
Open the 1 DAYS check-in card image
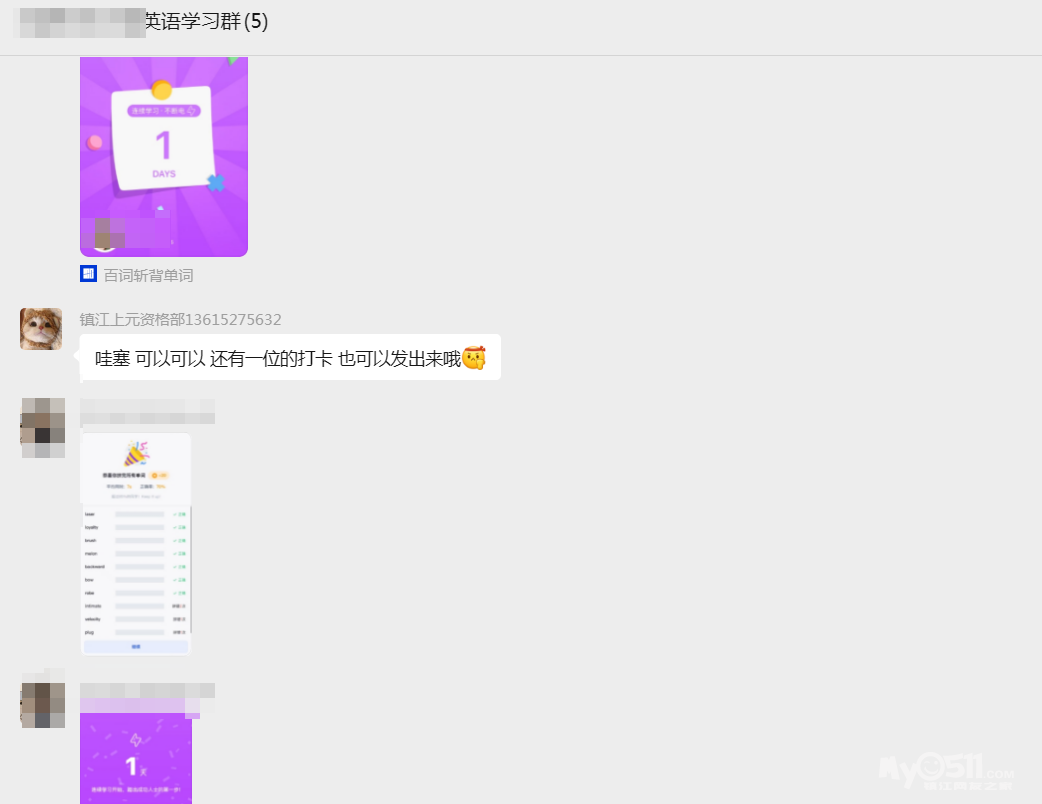(x=163, y=156)
